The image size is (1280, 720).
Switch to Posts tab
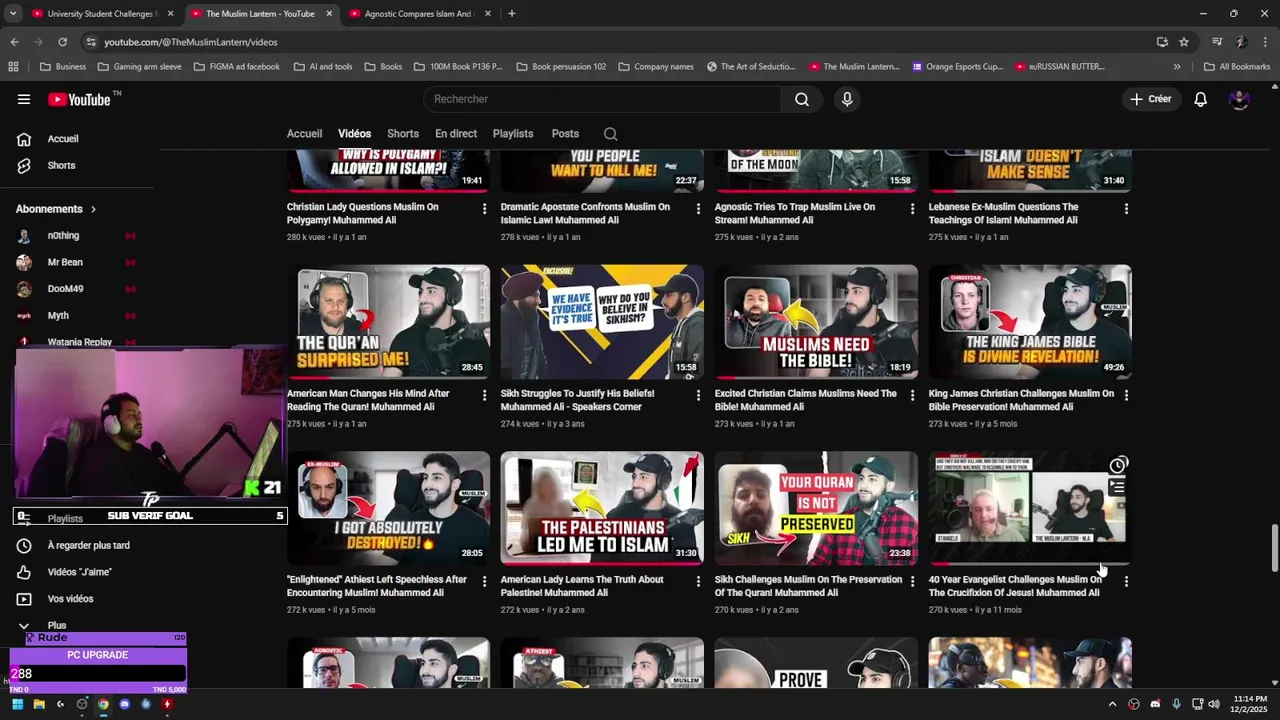(x=565, y=134)
